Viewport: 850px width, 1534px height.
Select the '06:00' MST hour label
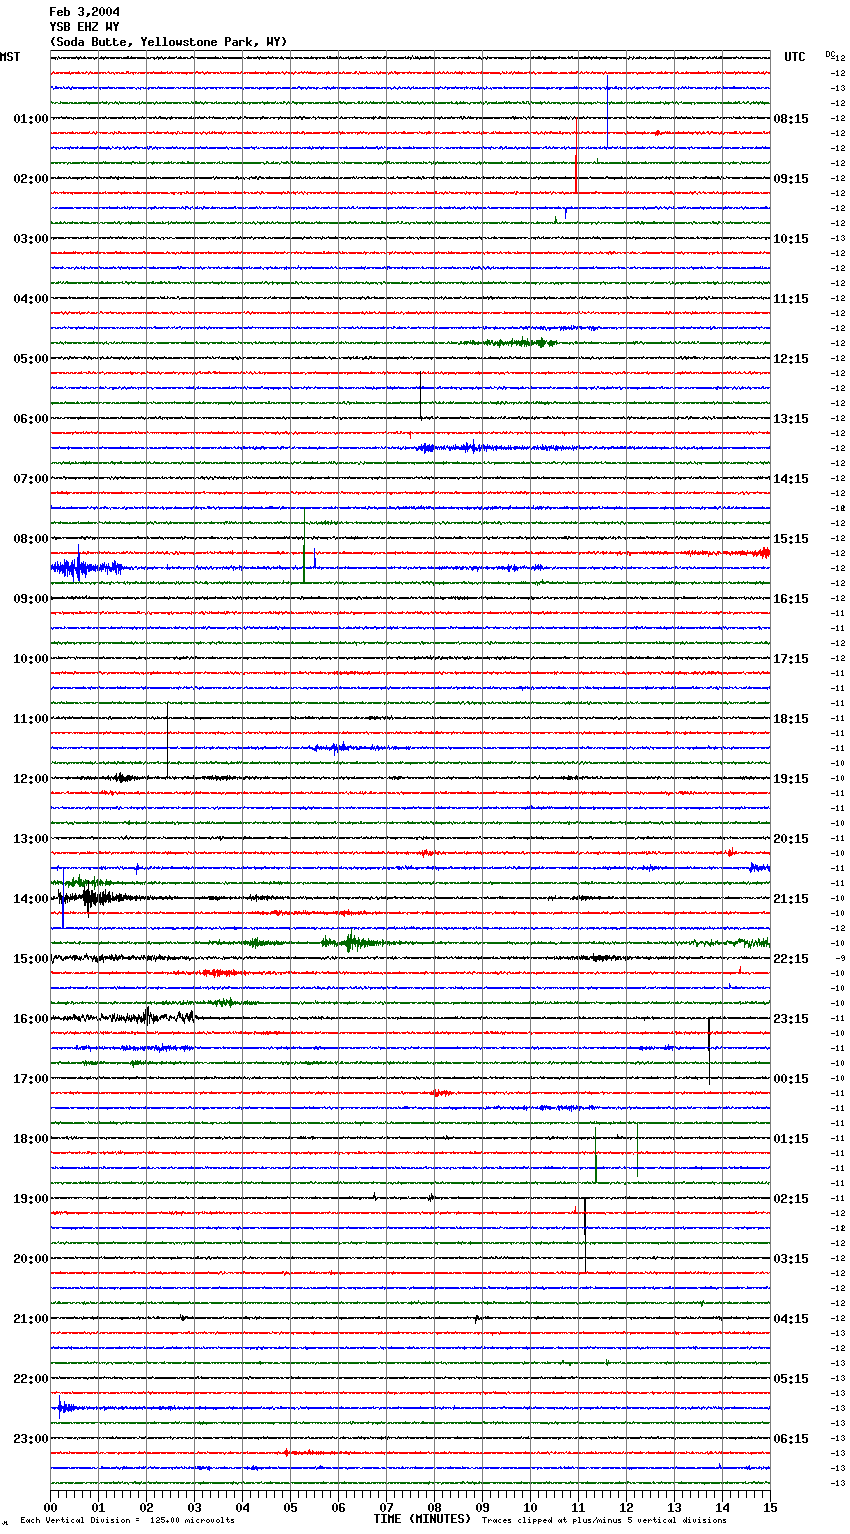pyautogui.click(x=31, y=419)
